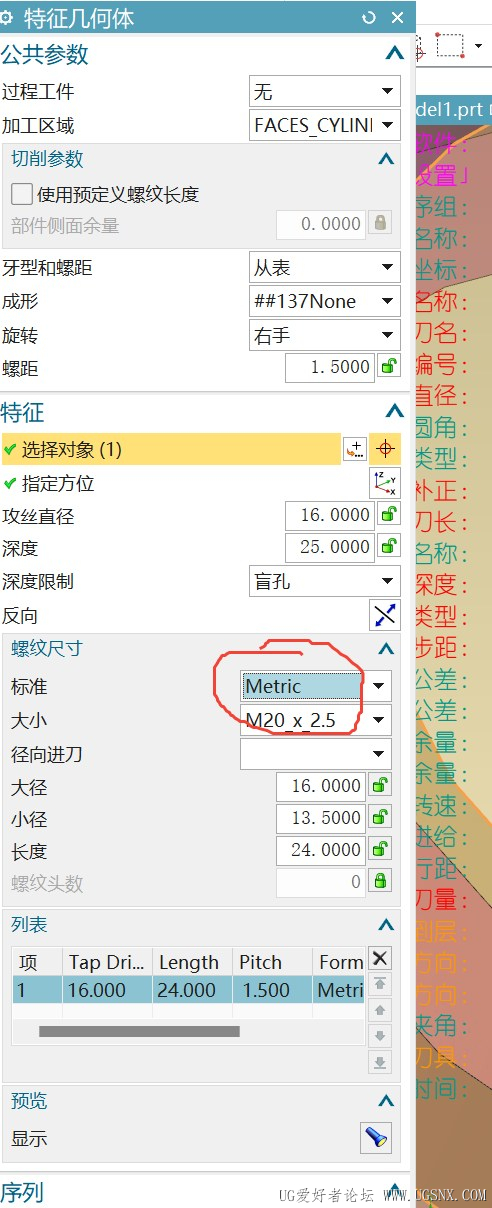Select list row 1 with 16.000 tap drill
This screenshot has height=1208, width=492.
click(188, 990)
